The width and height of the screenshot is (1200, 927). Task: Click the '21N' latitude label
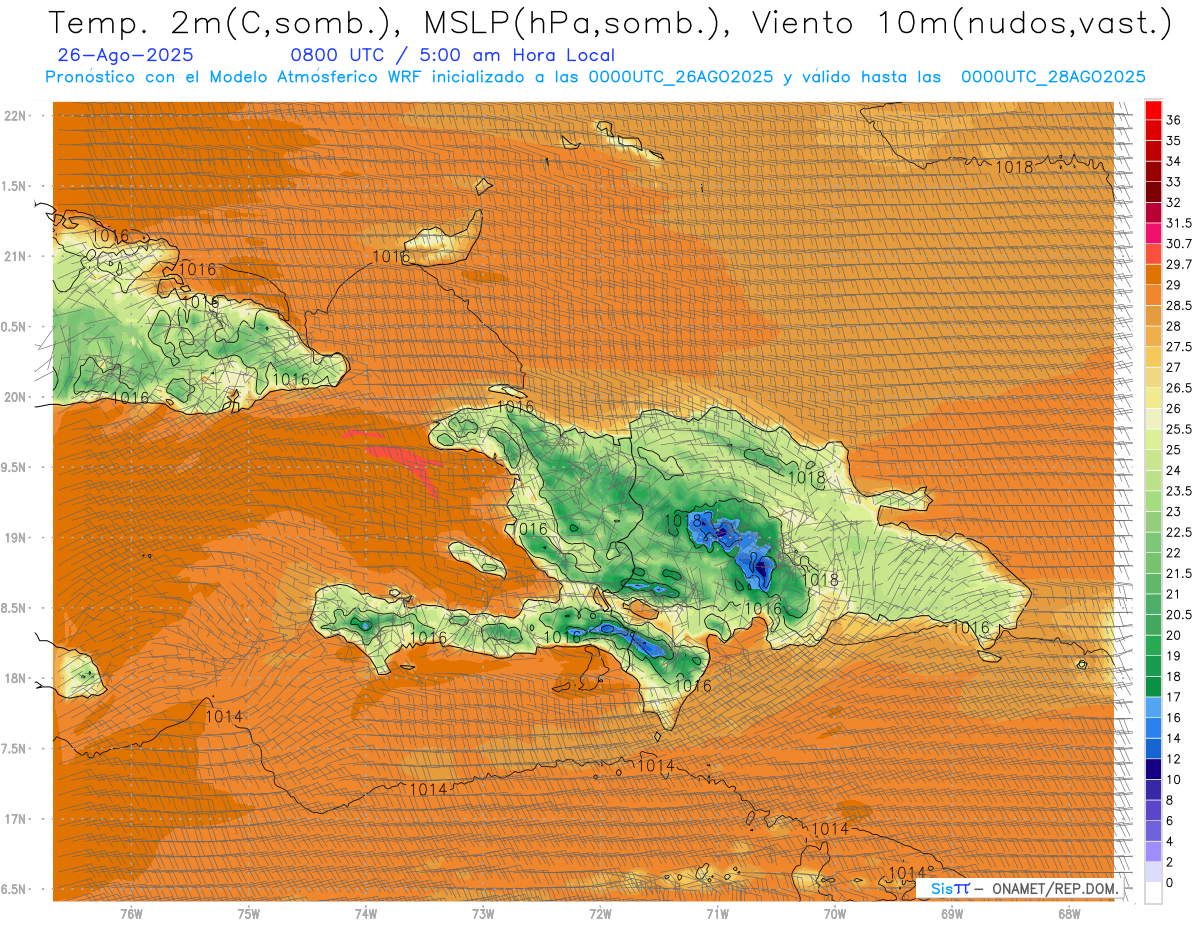click(15, 257)
